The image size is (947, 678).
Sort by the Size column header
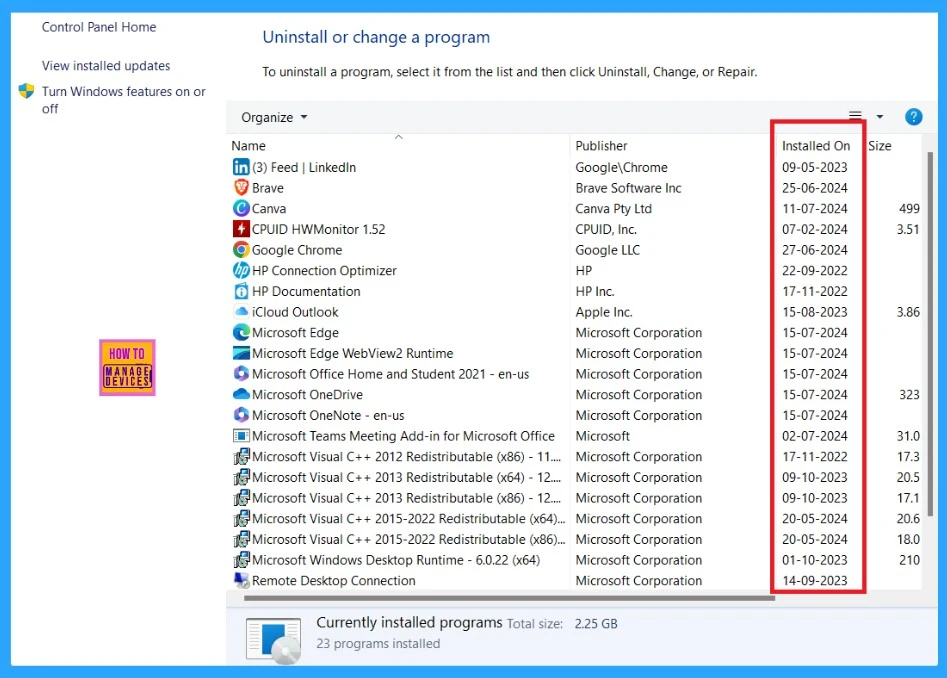[x=879, y=146]
